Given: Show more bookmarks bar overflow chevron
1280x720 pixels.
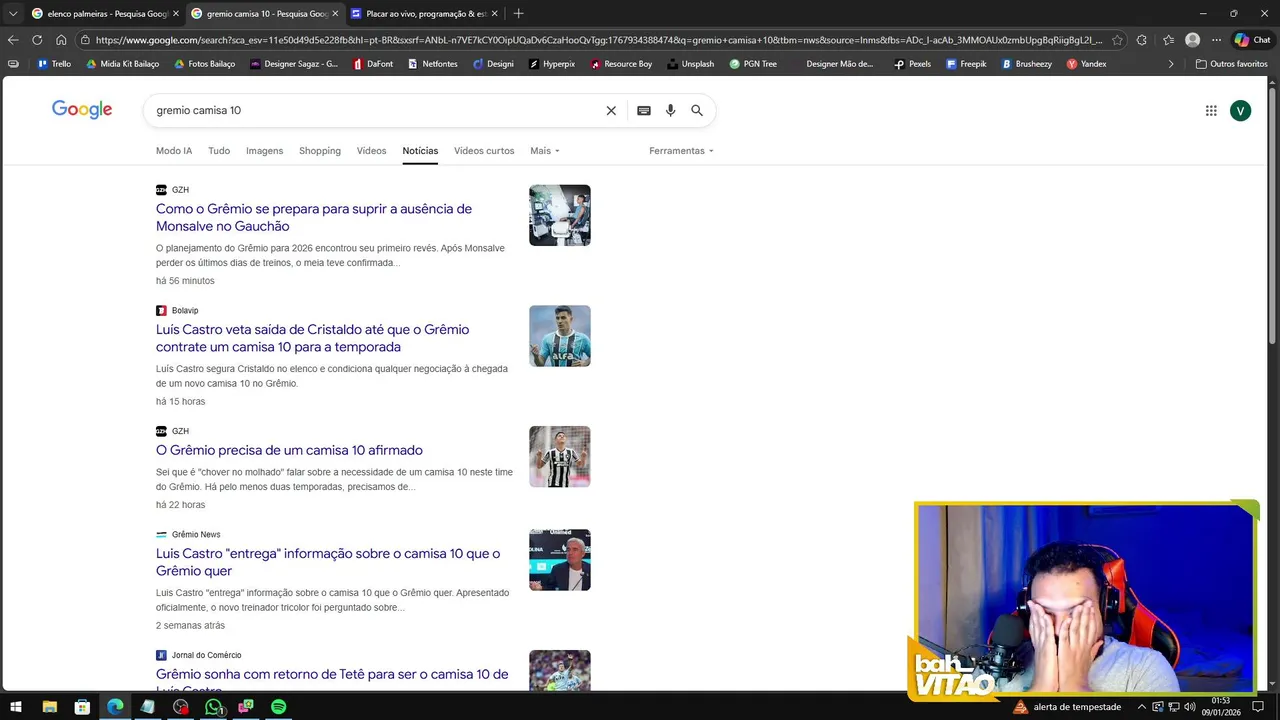Looking at the screenshot, I should tap(1171, 64).
